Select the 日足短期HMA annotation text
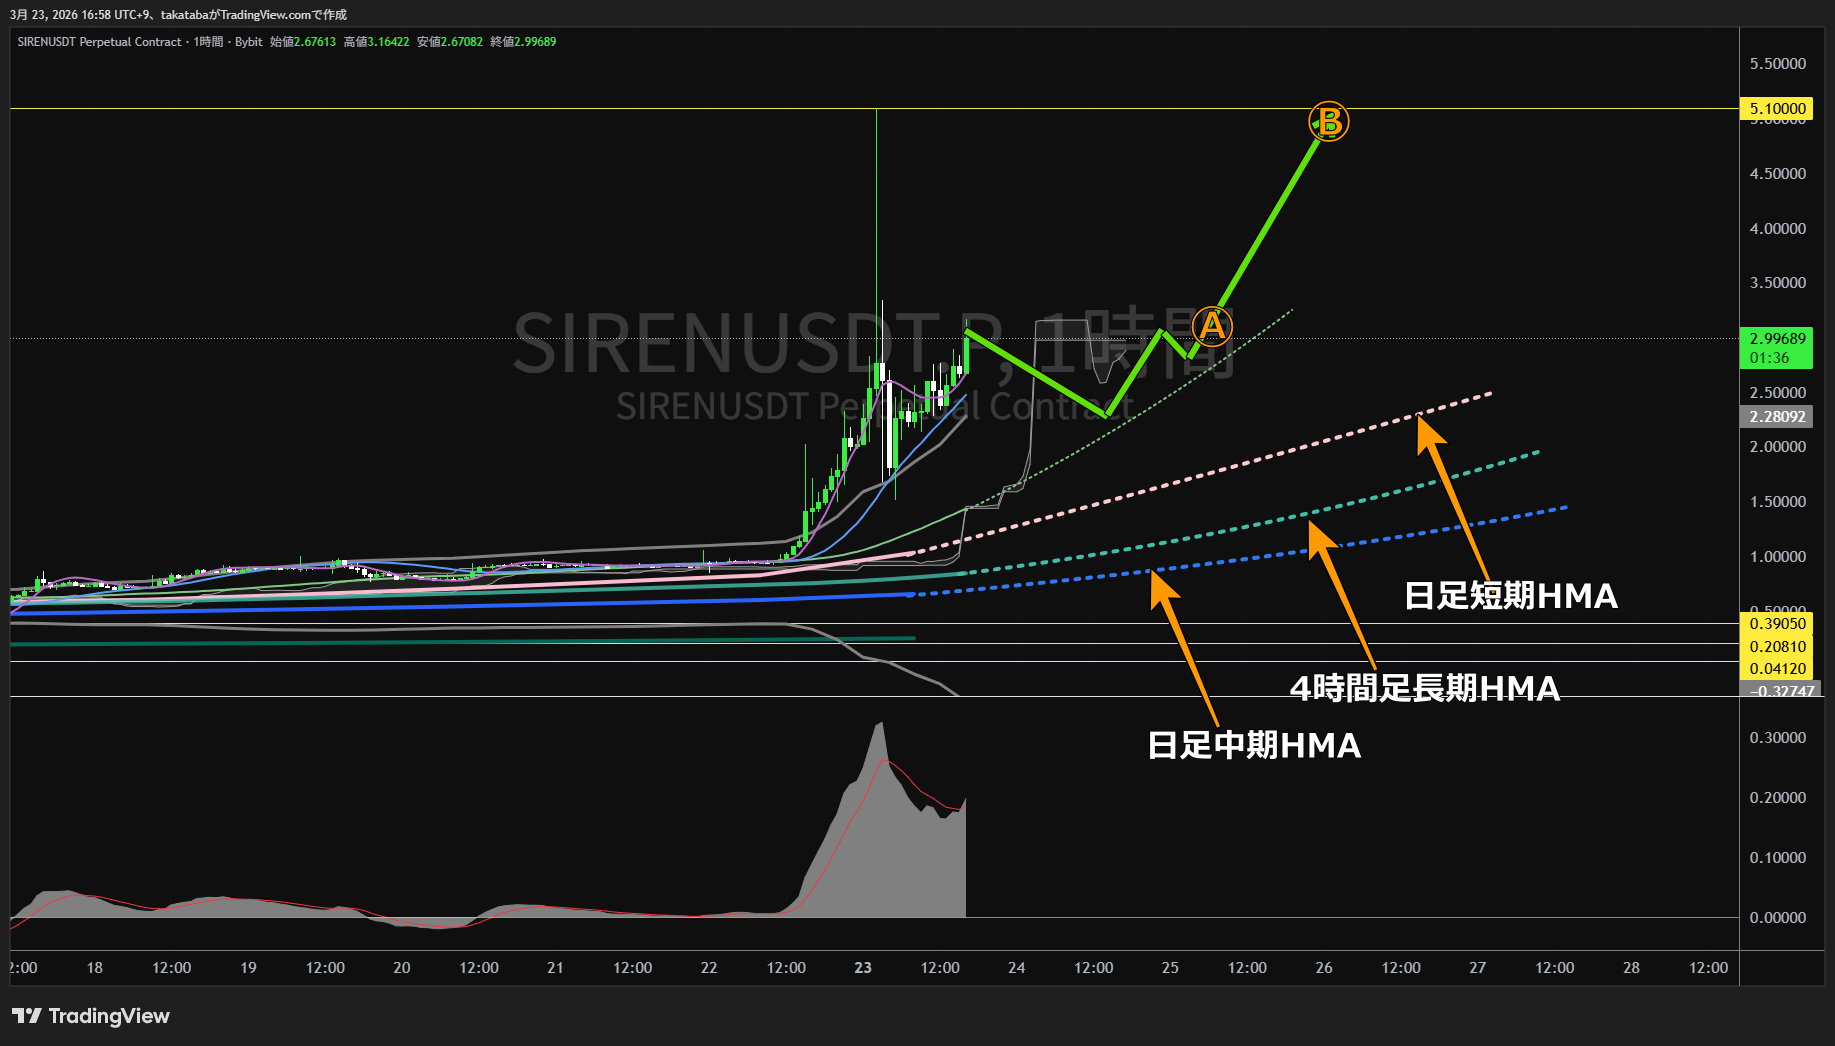 1511,596
